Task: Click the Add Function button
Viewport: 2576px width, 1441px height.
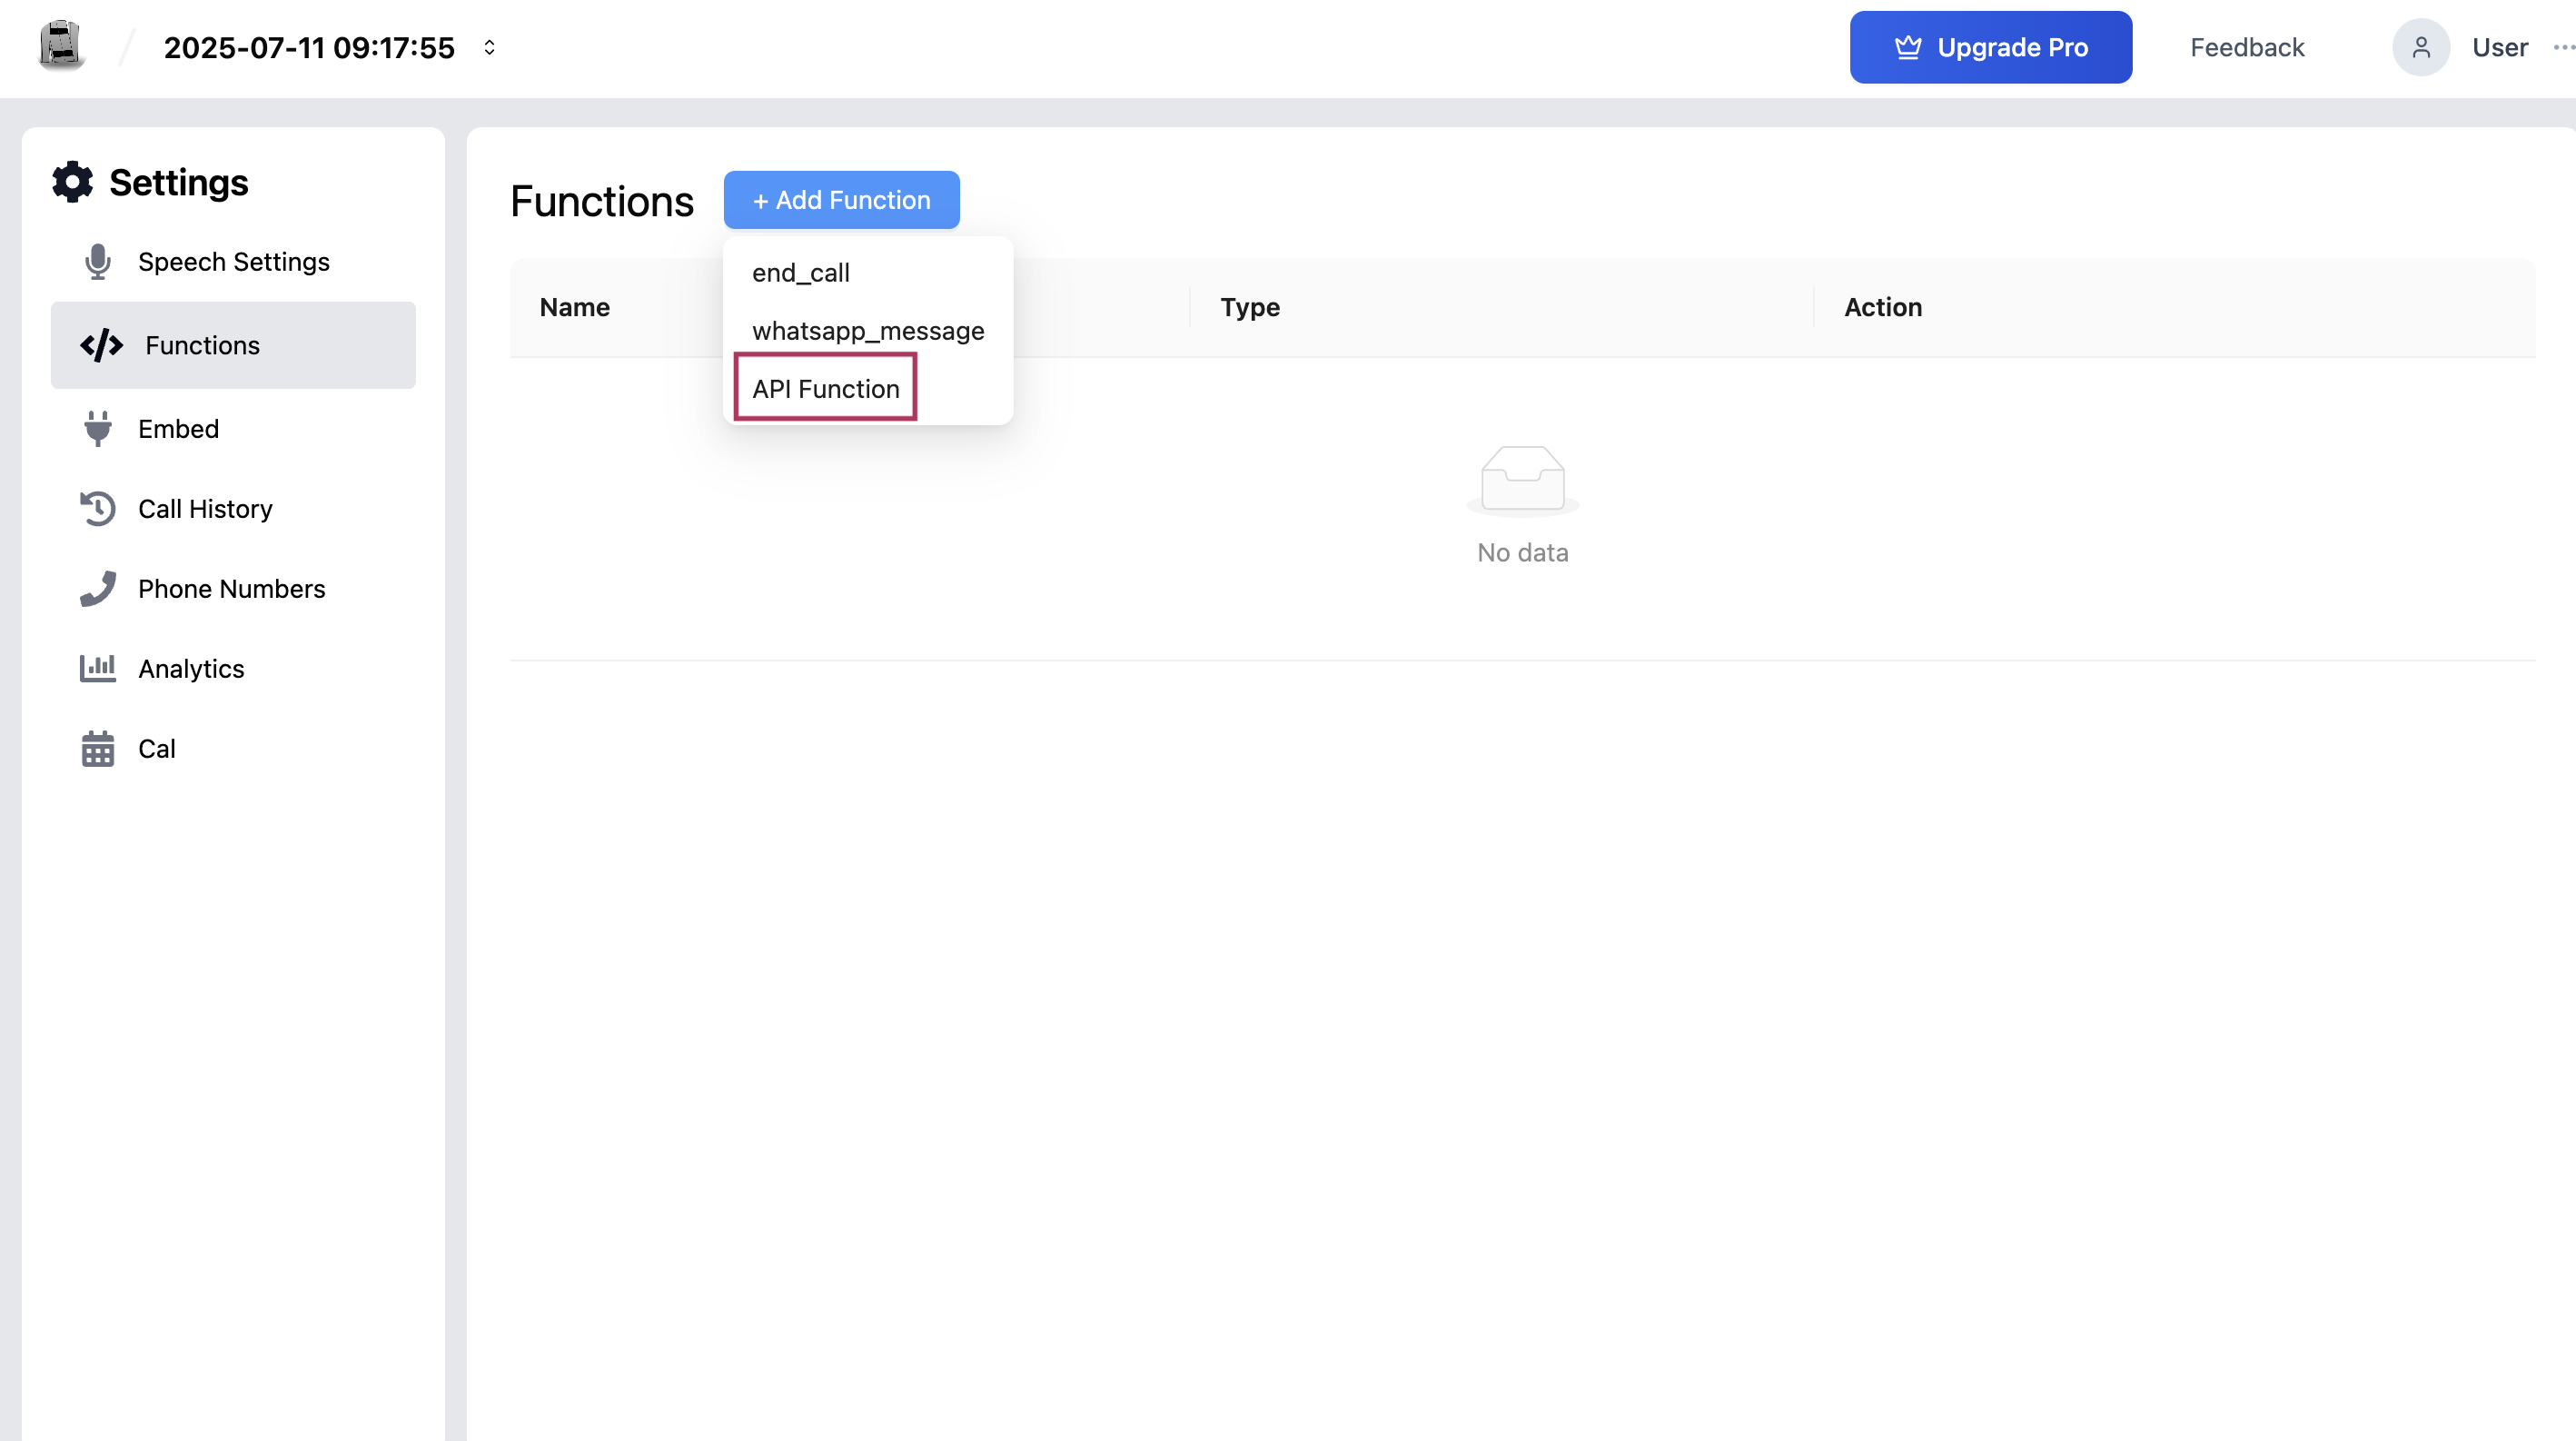Action: tap(841, 200)
